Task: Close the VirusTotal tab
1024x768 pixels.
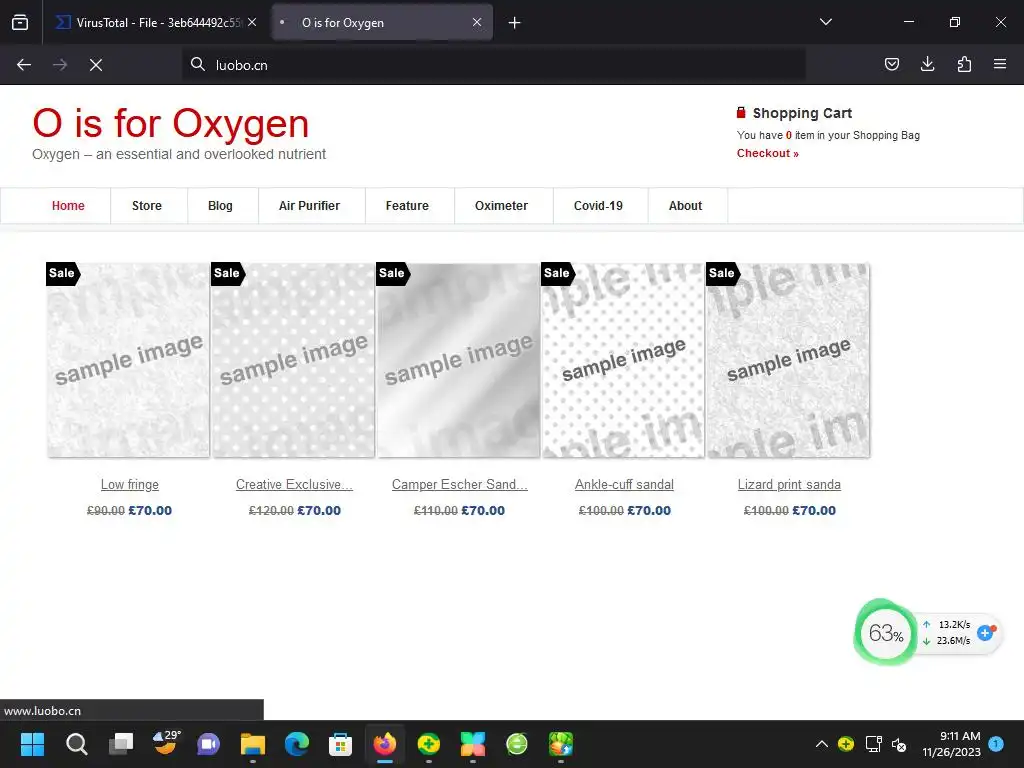Action: 252,22
